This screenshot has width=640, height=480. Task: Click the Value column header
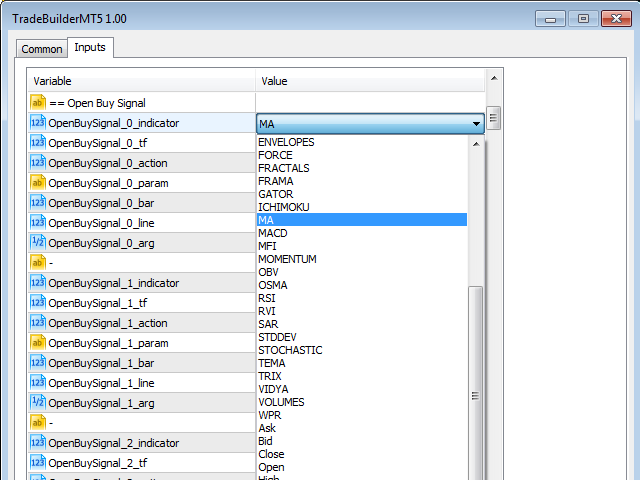370,81
